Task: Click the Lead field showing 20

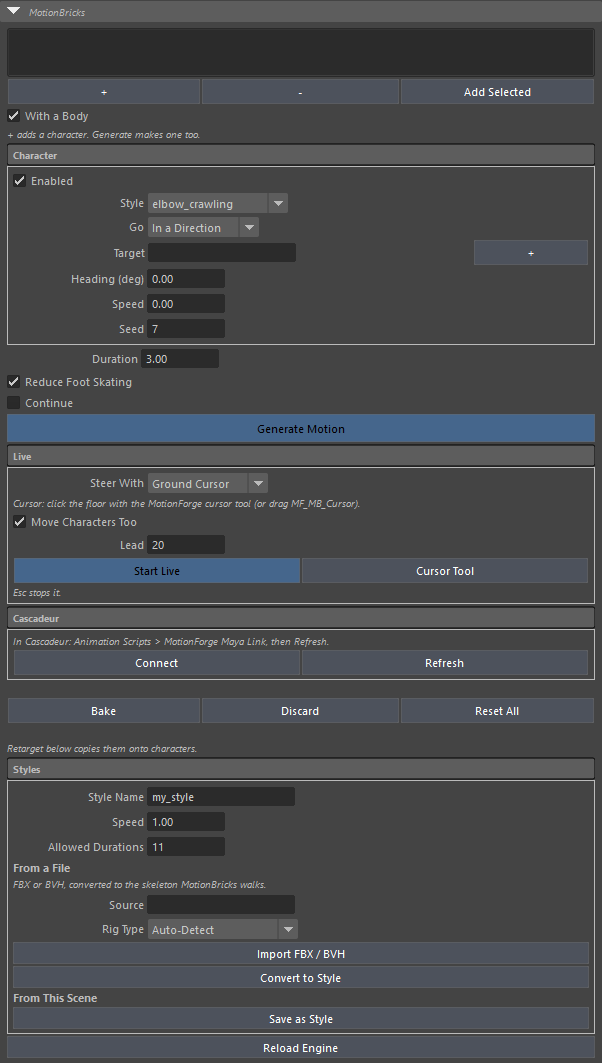Action: point(186,545)
